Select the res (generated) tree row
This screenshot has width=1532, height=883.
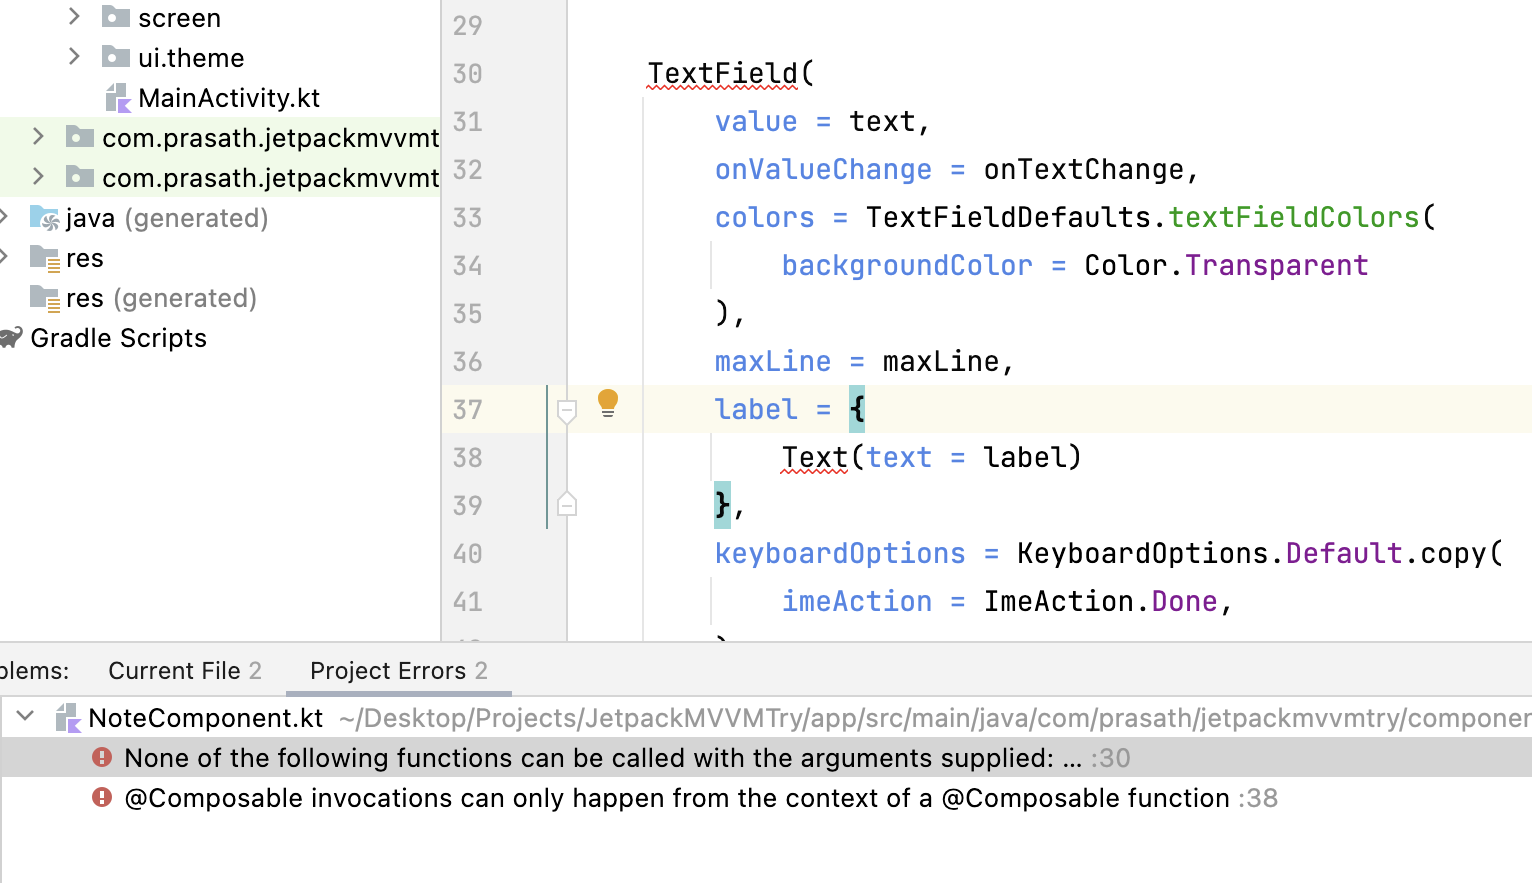point(161,298)
